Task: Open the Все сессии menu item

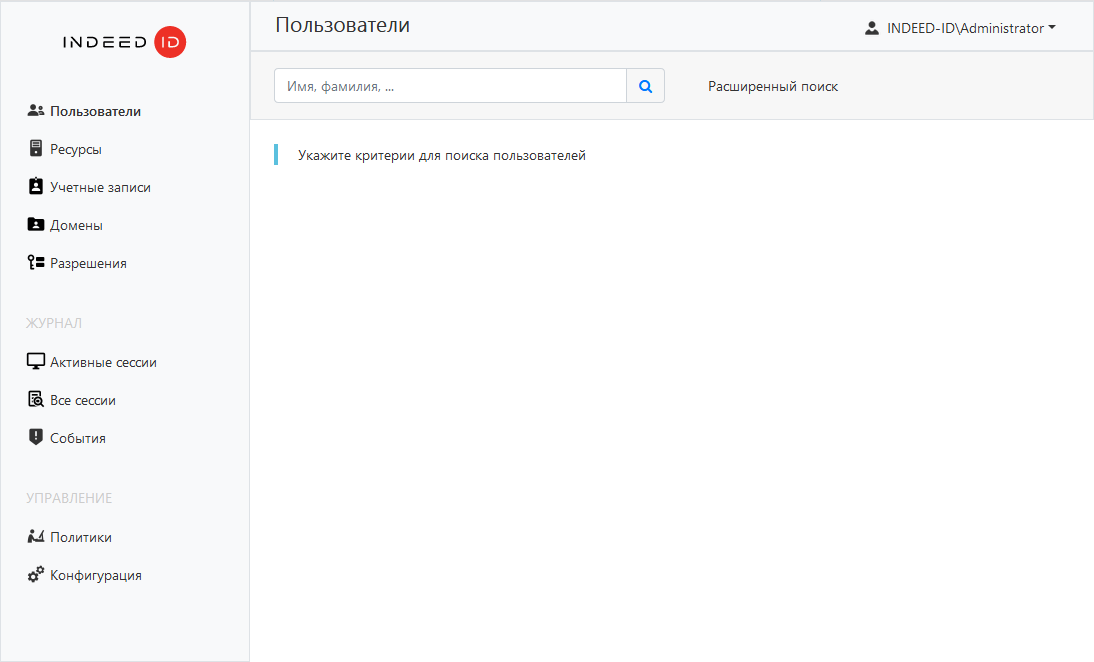Action: click(x=83, y=400)
